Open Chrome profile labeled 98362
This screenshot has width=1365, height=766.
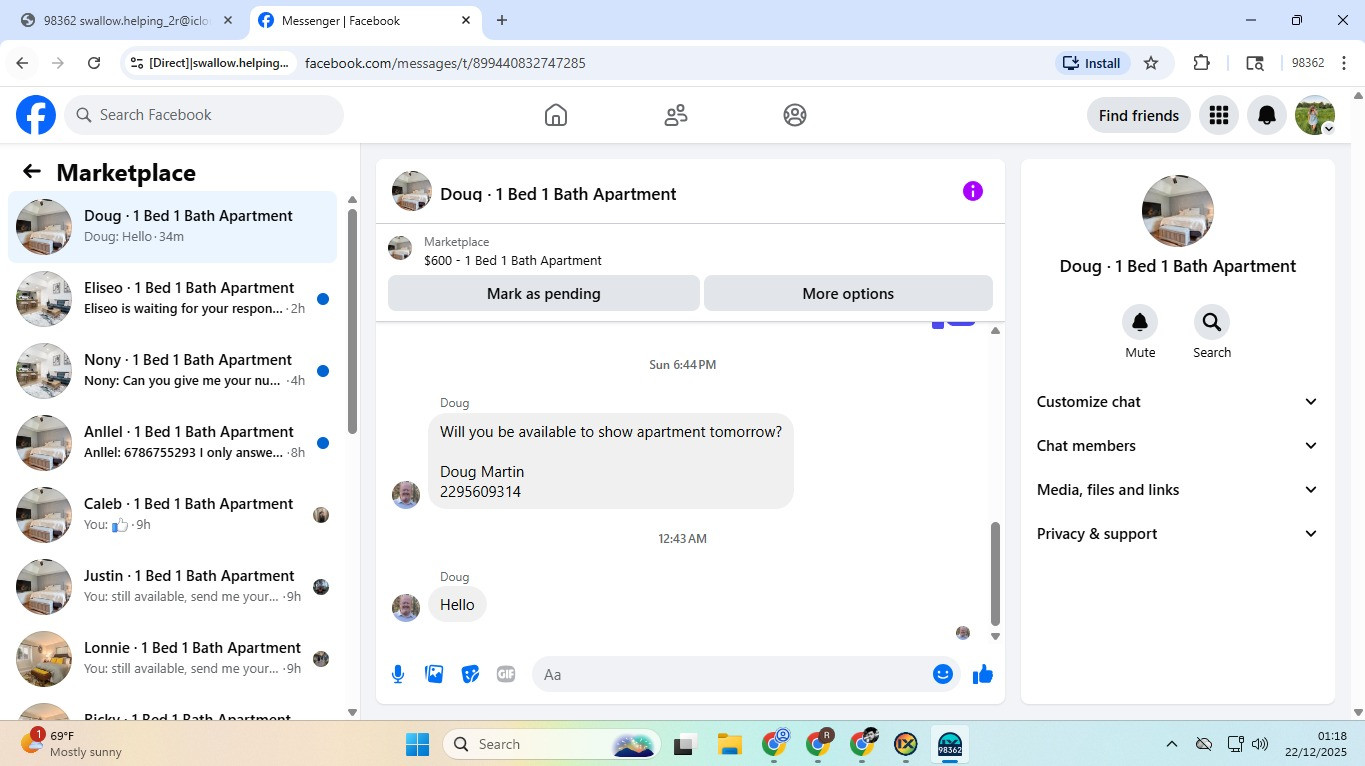[x=1308, y=63]
